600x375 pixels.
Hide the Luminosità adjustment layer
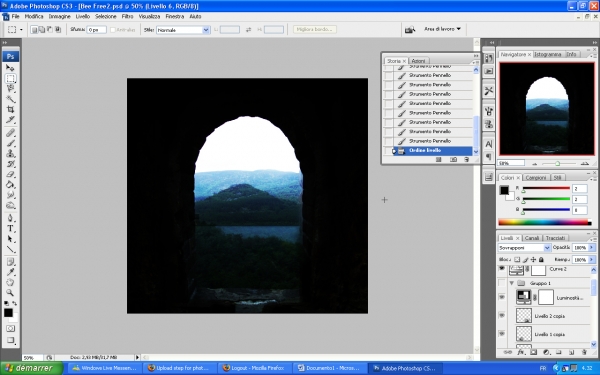[x=502, y=297]
